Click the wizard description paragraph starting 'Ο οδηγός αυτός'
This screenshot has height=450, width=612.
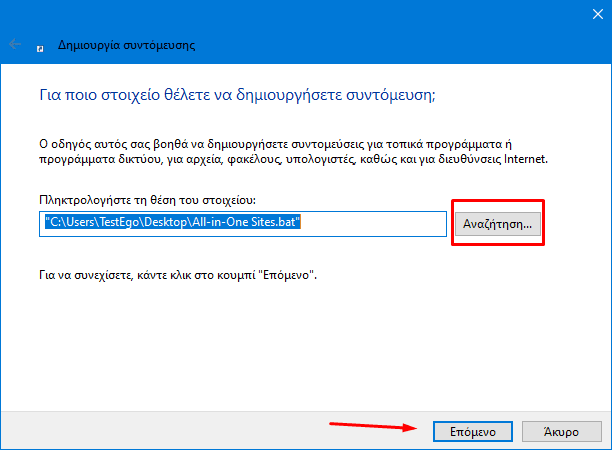[294, 152]
